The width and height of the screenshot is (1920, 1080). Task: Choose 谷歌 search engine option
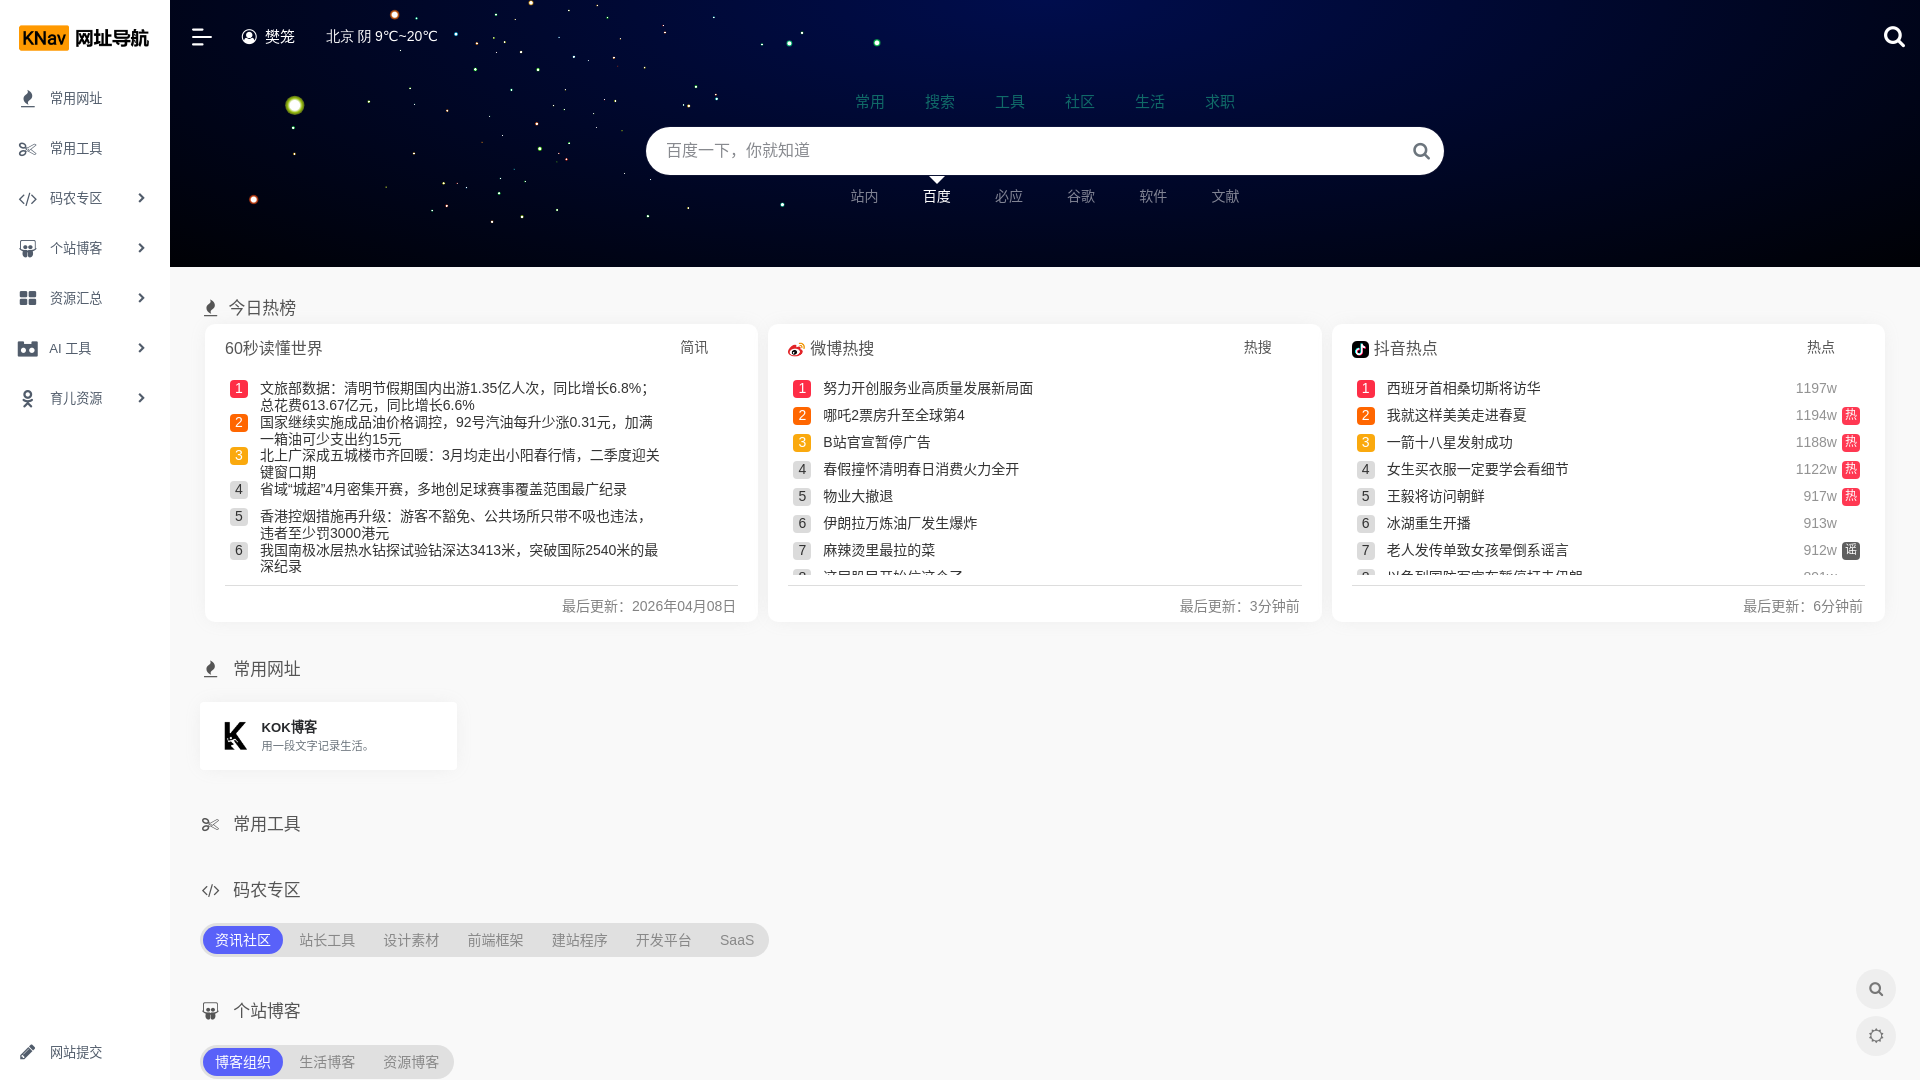point(1081,196)
